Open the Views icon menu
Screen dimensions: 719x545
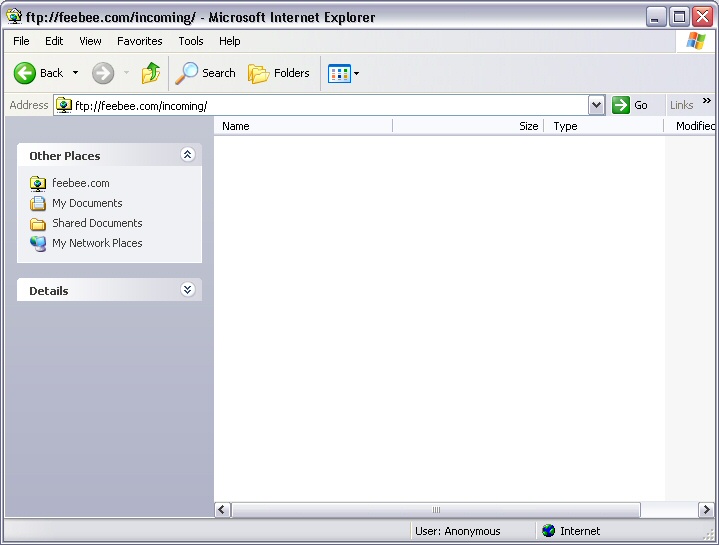339,73
